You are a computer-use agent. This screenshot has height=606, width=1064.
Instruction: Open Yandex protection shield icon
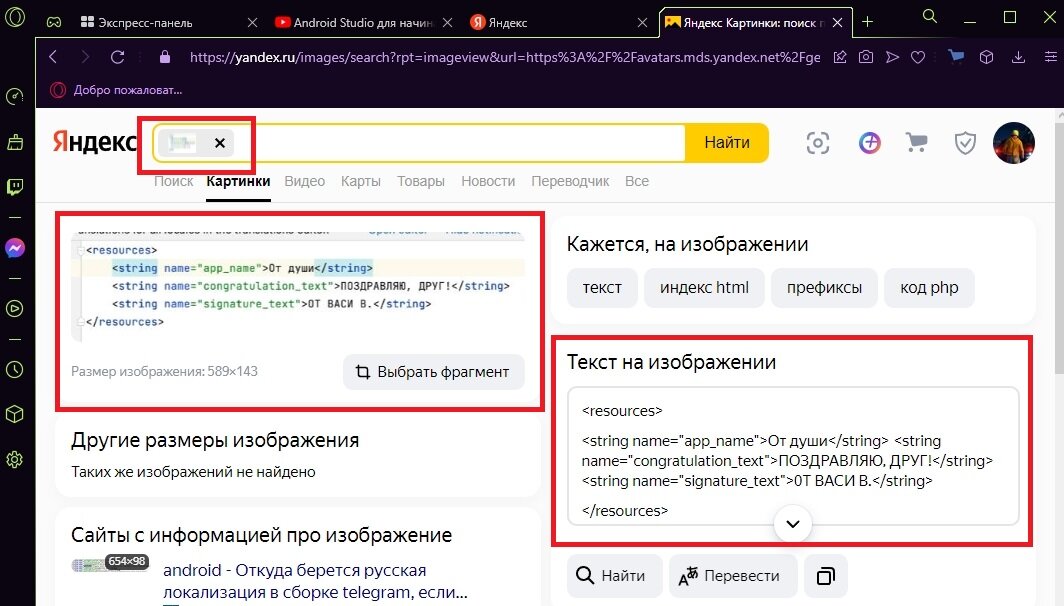click(x=965, y=143)
